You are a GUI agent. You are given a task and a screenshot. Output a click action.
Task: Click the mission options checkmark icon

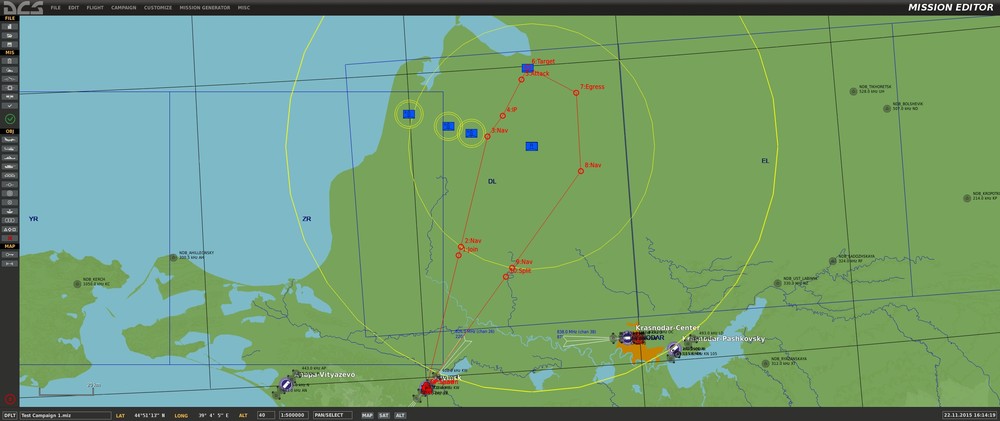click(x=10, y=105)
